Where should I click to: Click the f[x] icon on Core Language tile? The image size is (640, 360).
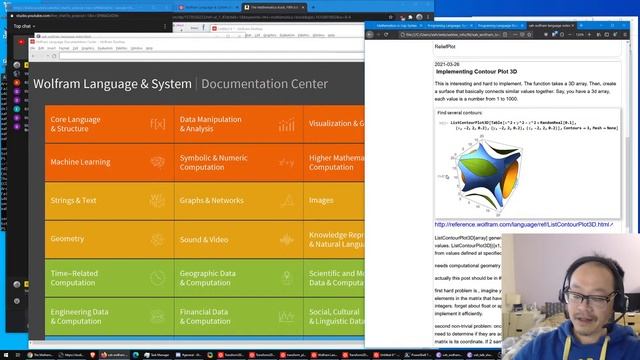click(158, 124)
